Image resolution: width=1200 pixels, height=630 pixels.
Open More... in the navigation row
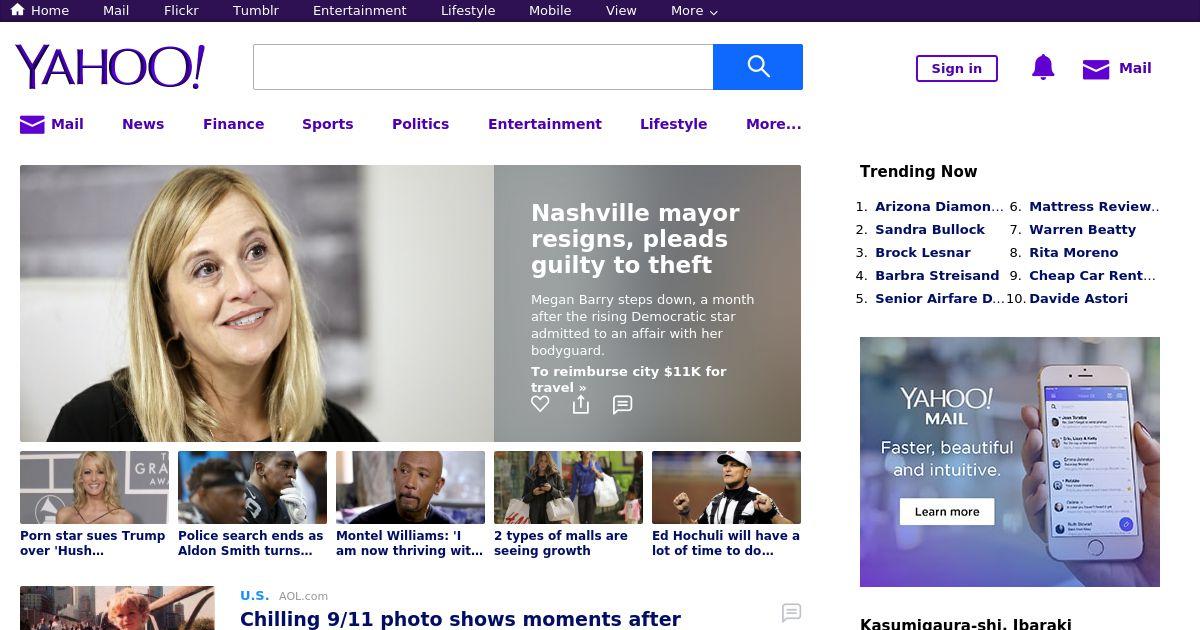point(774,124)
